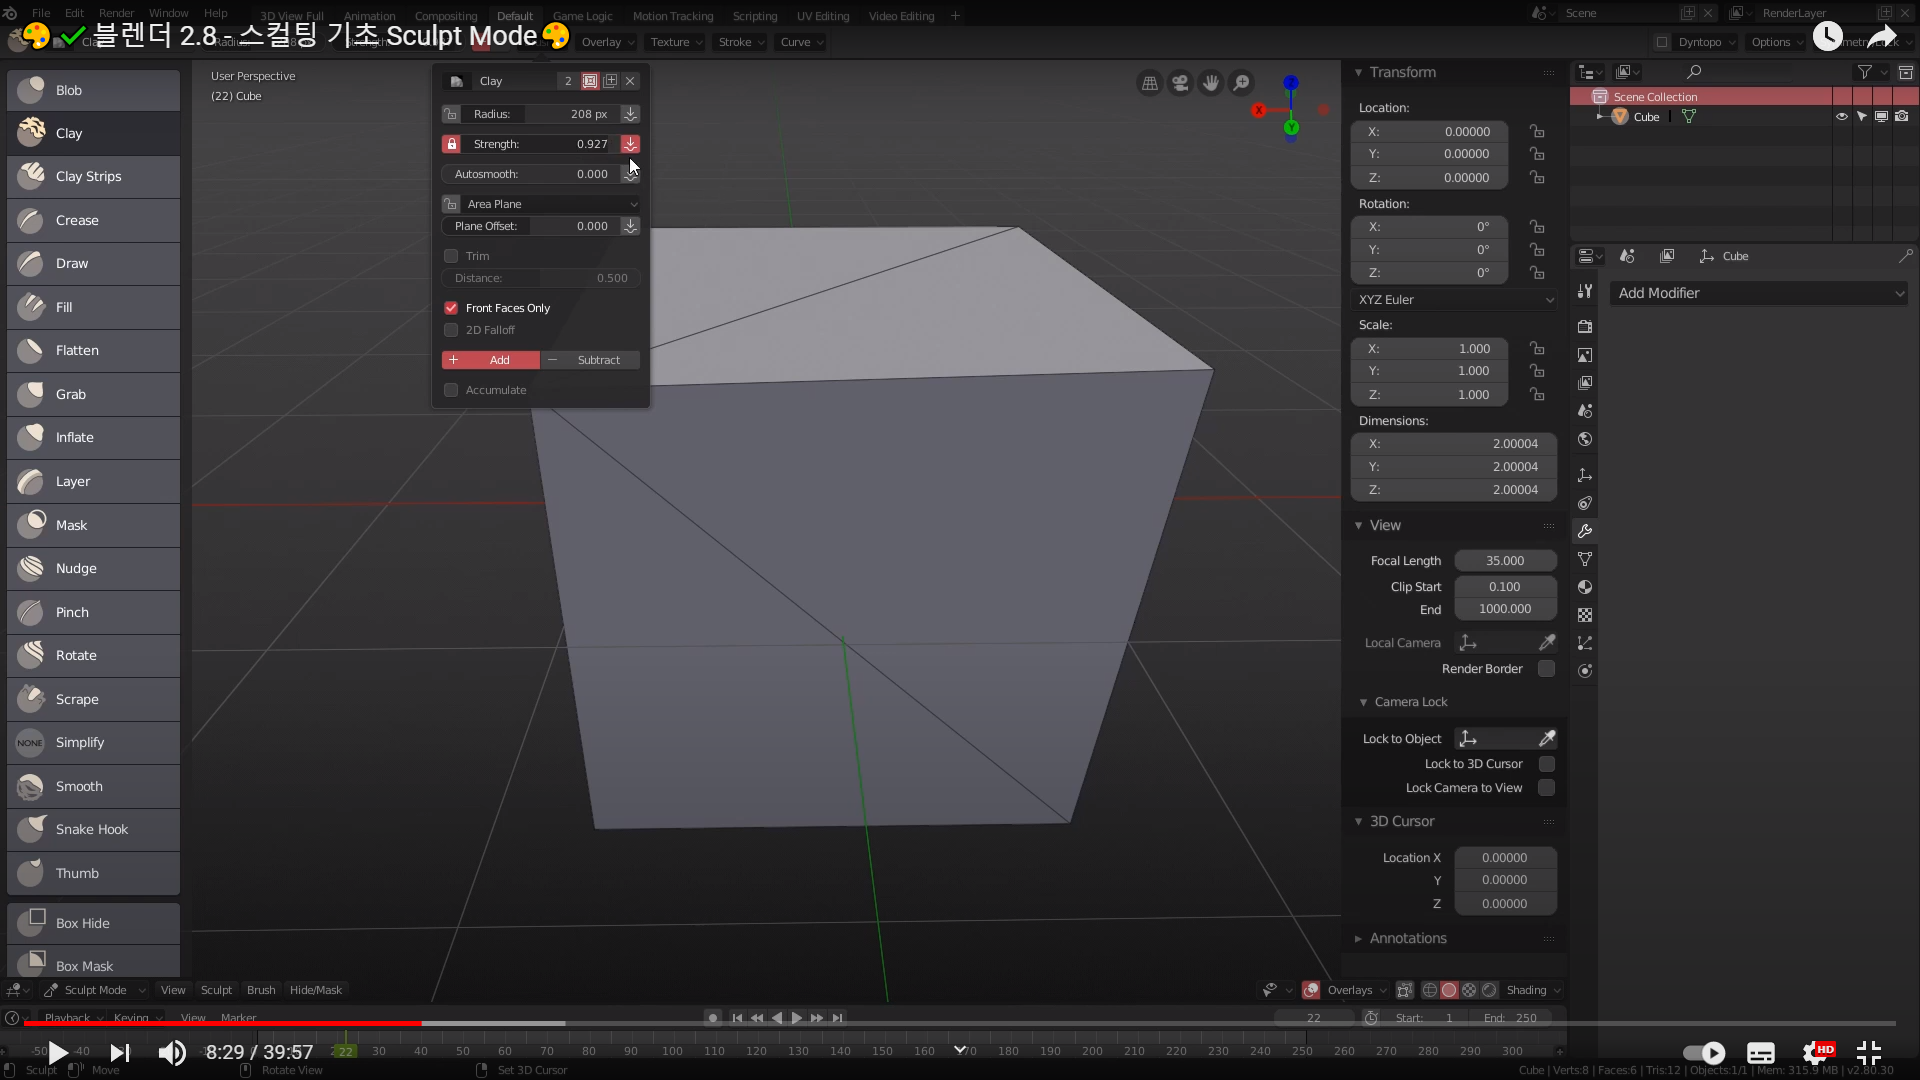
Task: Click the Subtract direction button
Action: (590, 360)
